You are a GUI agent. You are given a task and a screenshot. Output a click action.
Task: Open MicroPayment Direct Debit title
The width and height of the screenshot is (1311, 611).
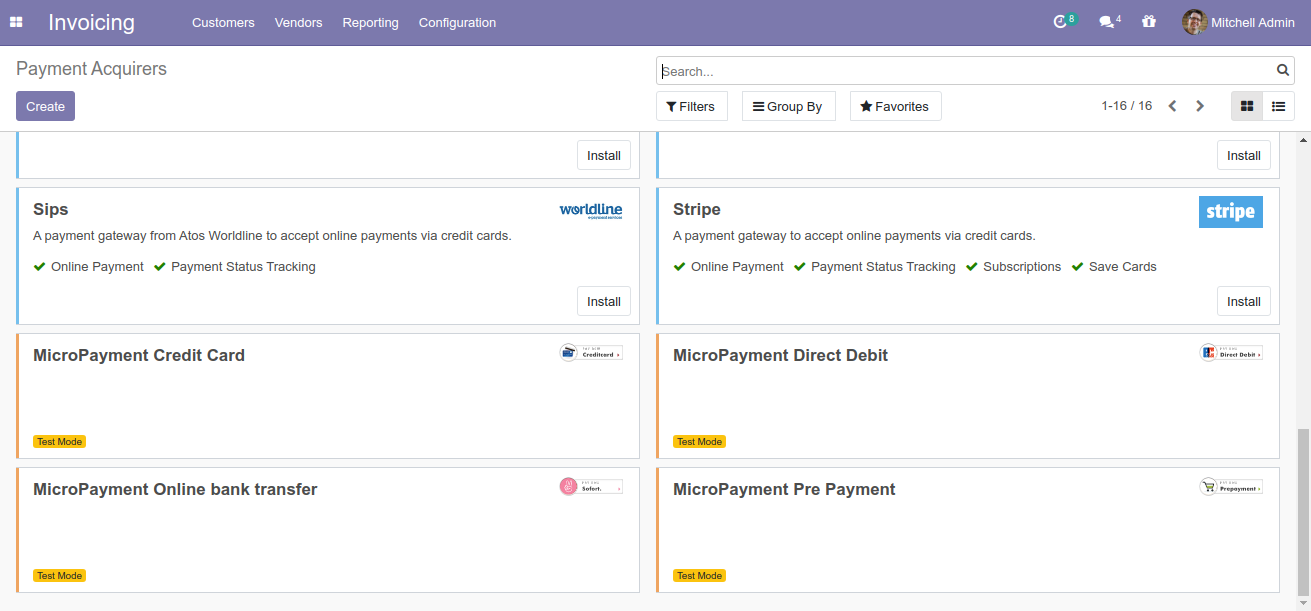coord(780,355)
